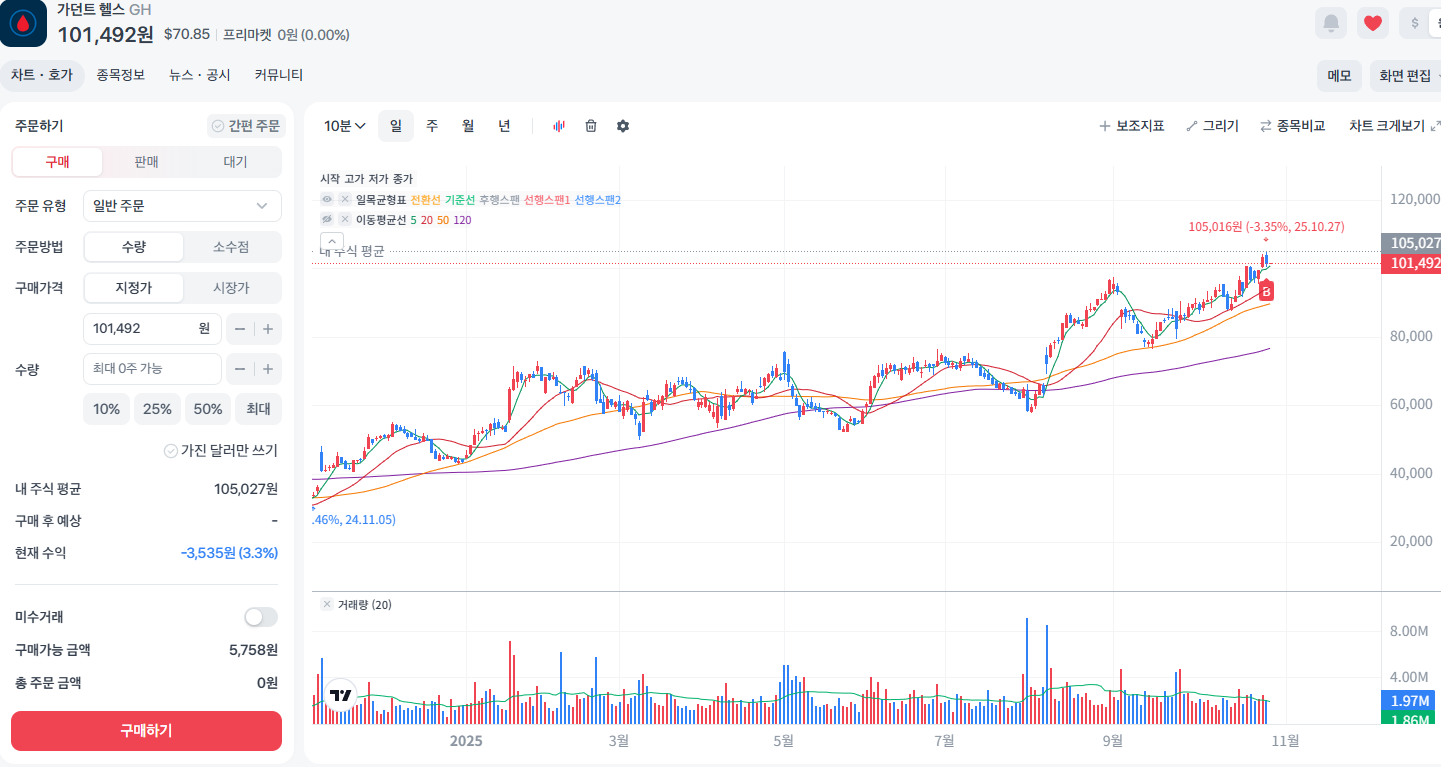Open the 종목정보 tab
This screenshot has width=1441, height=767.
tap(121, 75)
